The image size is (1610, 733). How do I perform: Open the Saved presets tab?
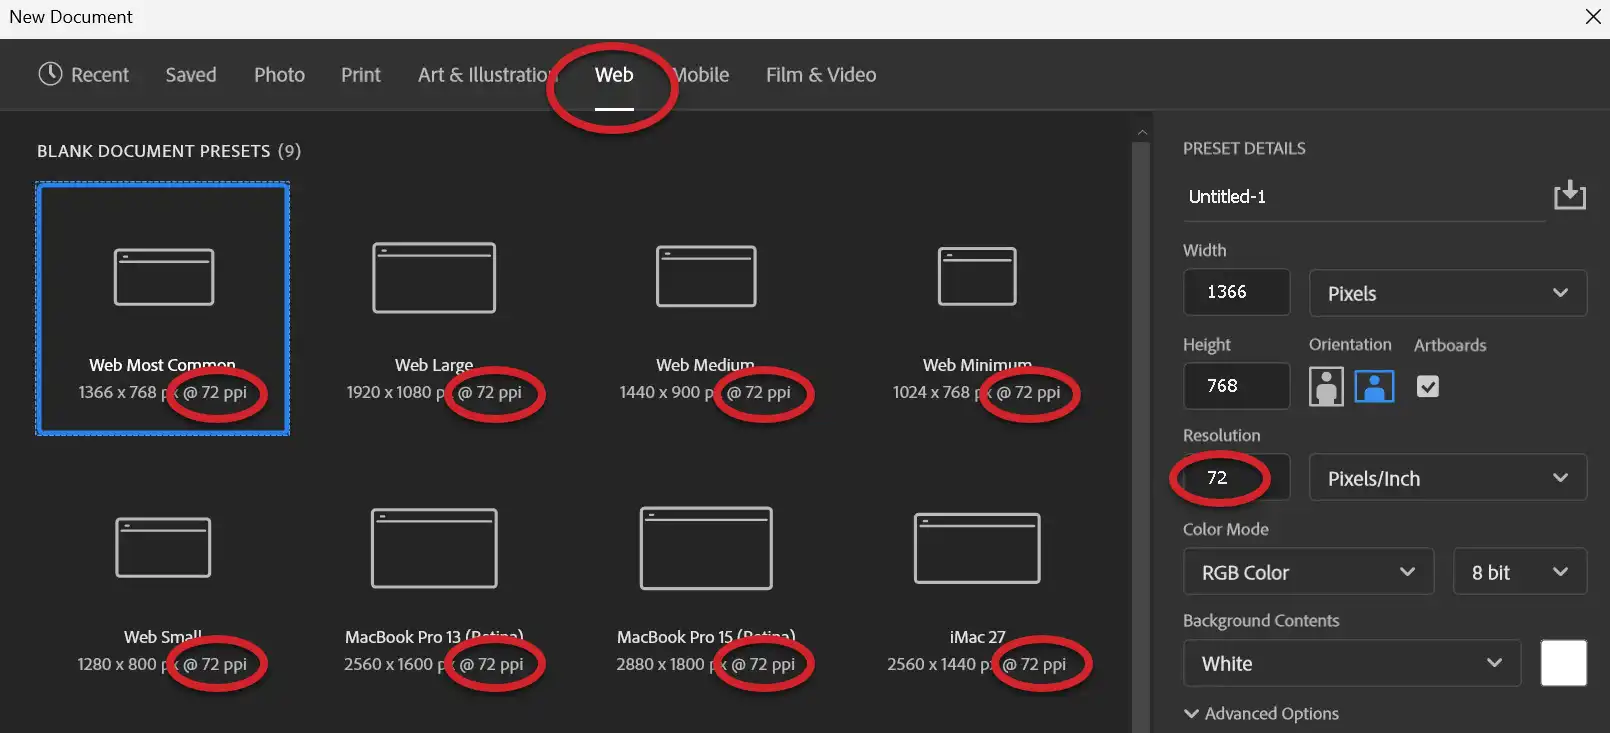191,75
